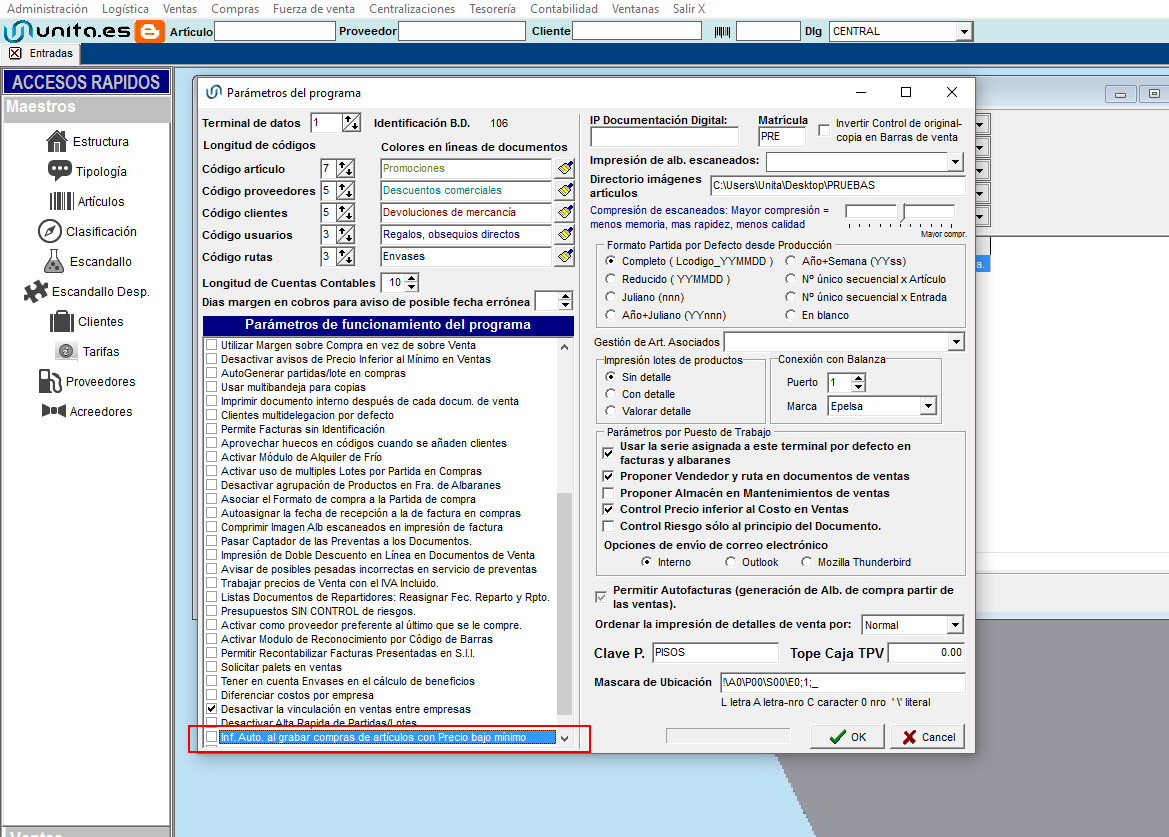The width and height of the screenshot is (1169, 837).
Task: Pick color for Descuentos comerciales line
Action: 565,190
